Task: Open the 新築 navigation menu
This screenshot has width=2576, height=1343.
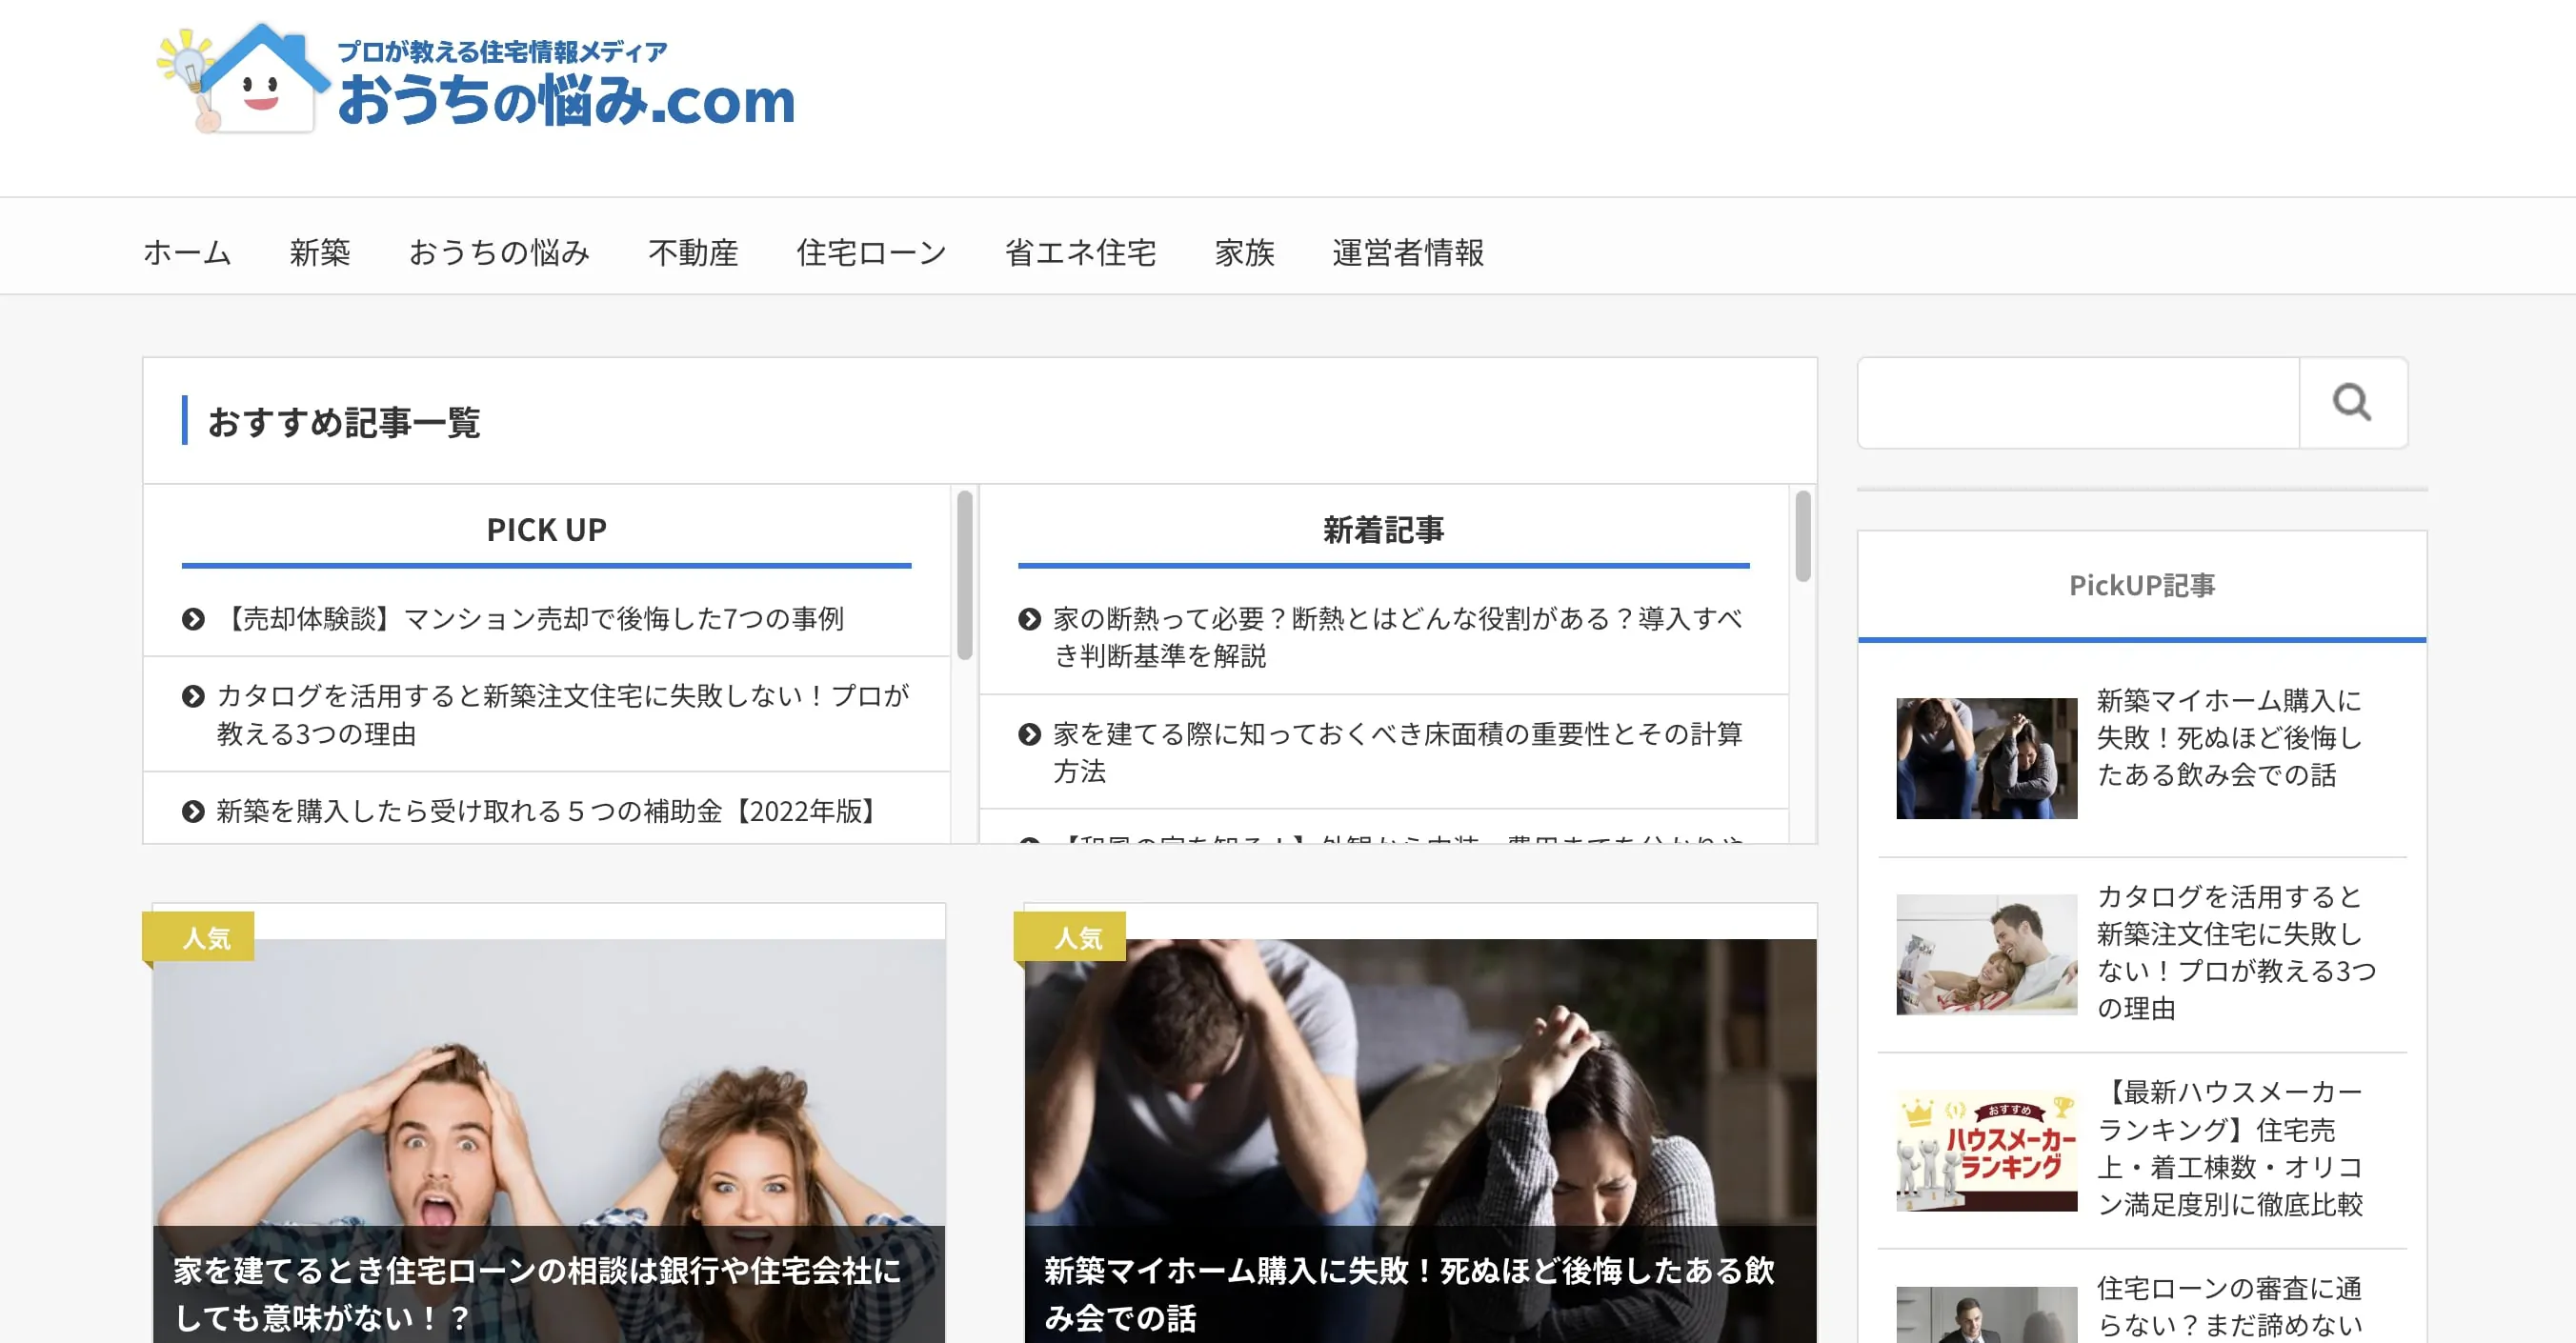Action: pyautogui.click(x=321, y=253)
